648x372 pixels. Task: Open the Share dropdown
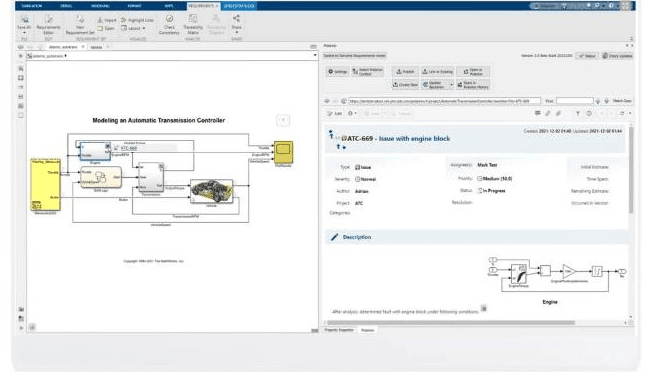click(x=236, y=24)
